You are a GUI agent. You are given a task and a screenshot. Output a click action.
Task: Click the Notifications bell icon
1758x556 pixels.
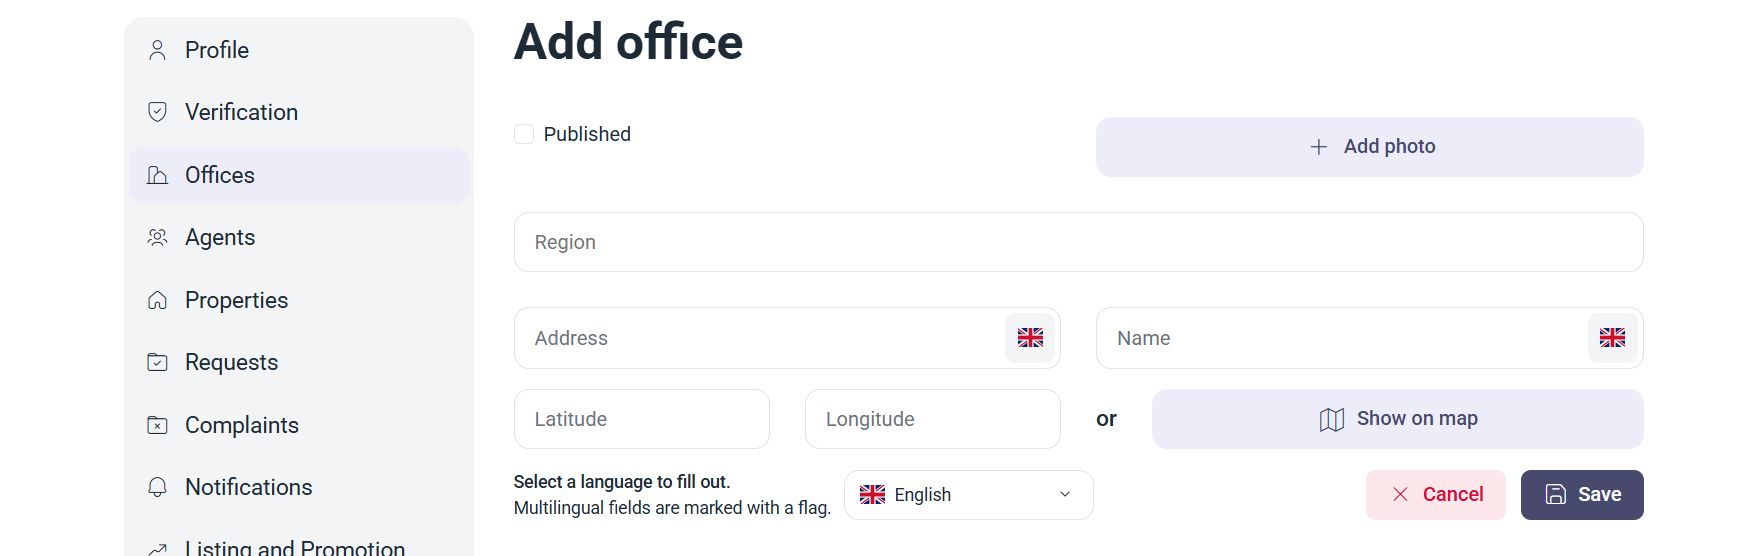coord(157,487)
